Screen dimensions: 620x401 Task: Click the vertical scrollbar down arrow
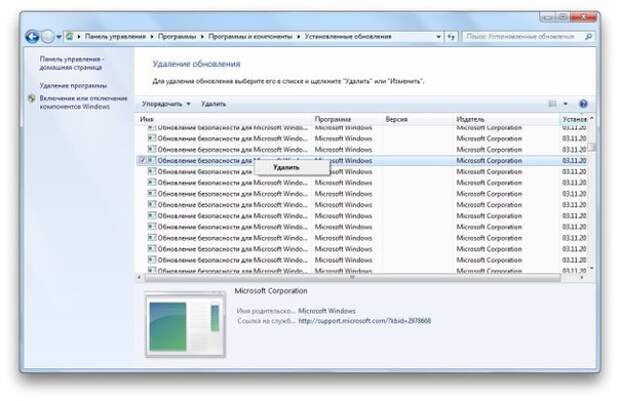click(592, 269)
